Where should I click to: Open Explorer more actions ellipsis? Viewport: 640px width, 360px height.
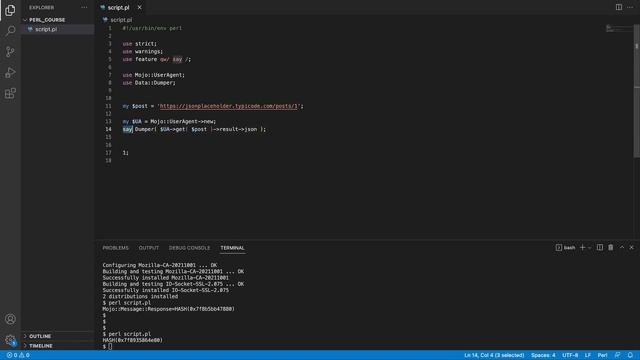(x=84, y=7)
